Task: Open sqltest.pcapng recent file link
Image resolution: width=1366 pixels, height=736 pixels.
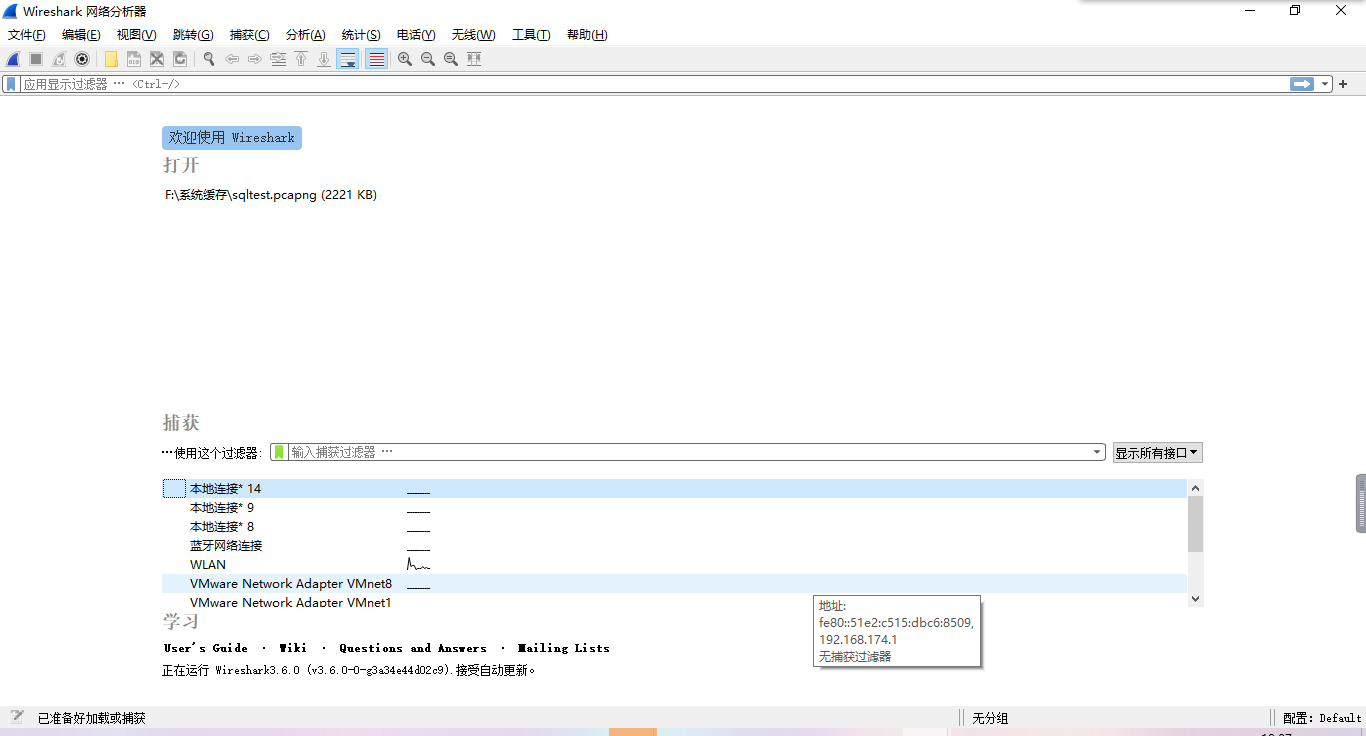Action: 271,195
